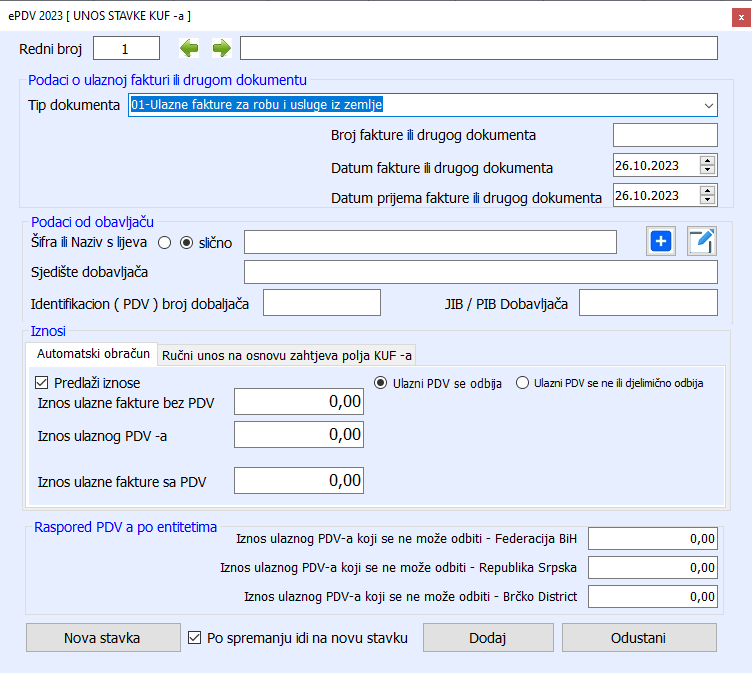
Task: Click Iznos ulazne fakture sa PDV field
Action: [x=299, y=481]
